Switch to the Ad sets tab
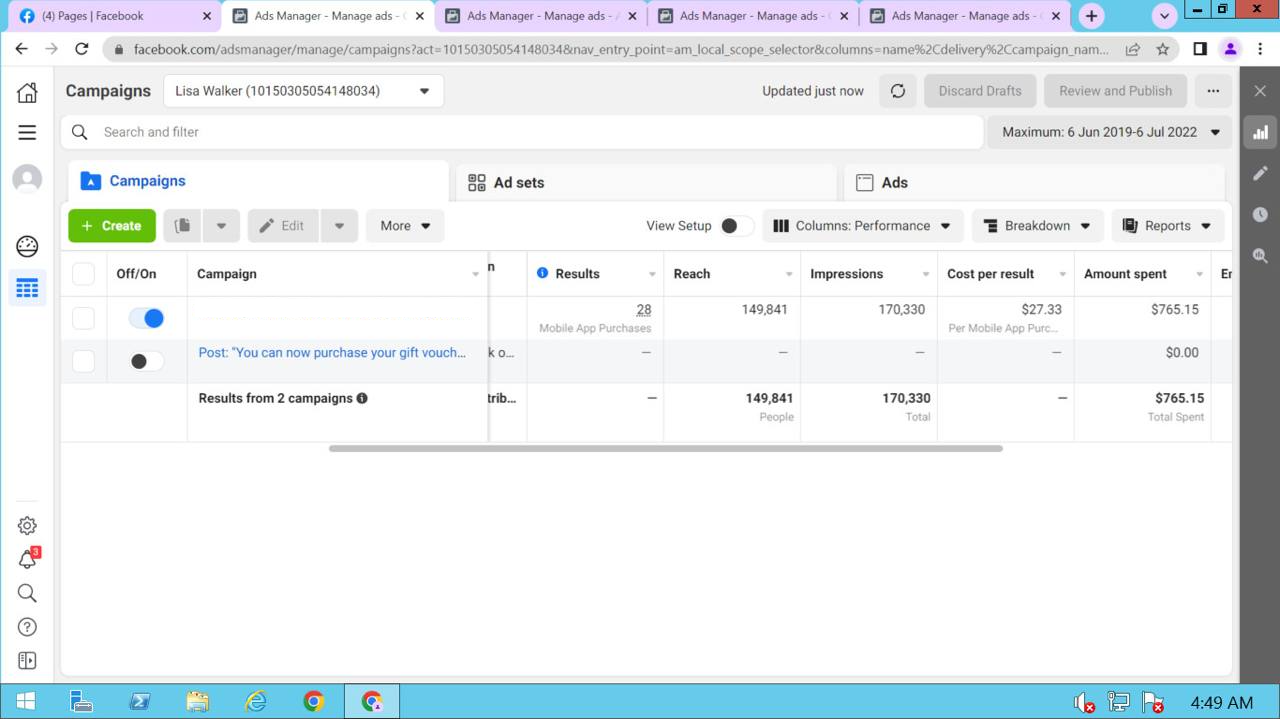 tap(646, 183)
